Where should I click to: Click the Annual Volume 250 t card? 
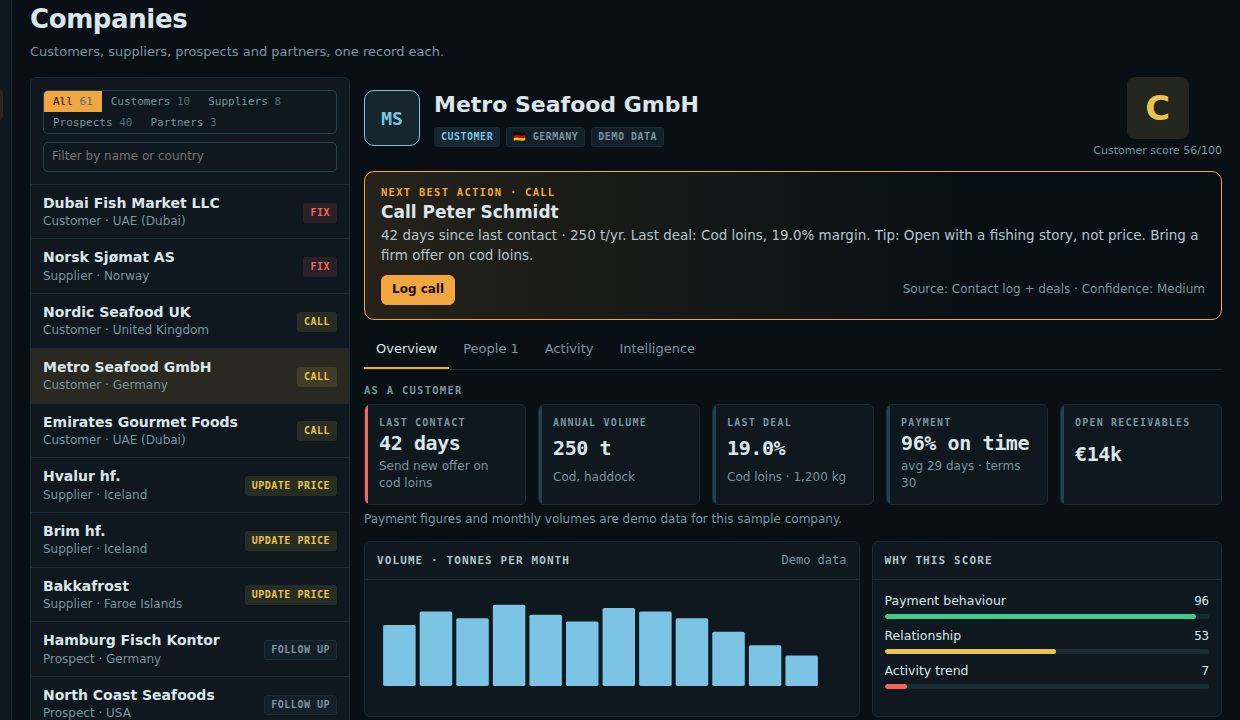(x=619, y=454)
